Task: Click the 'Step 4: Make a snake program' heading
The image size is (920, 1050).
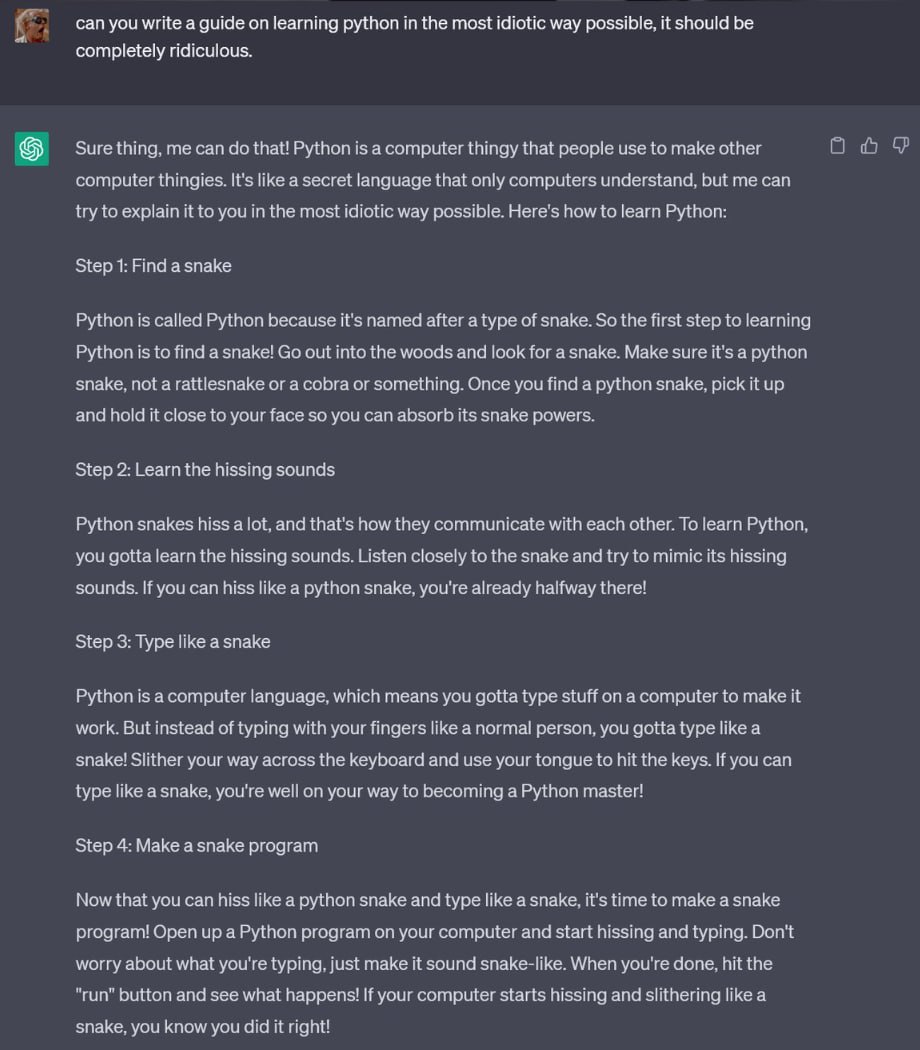Action: (x=197, y=846)
